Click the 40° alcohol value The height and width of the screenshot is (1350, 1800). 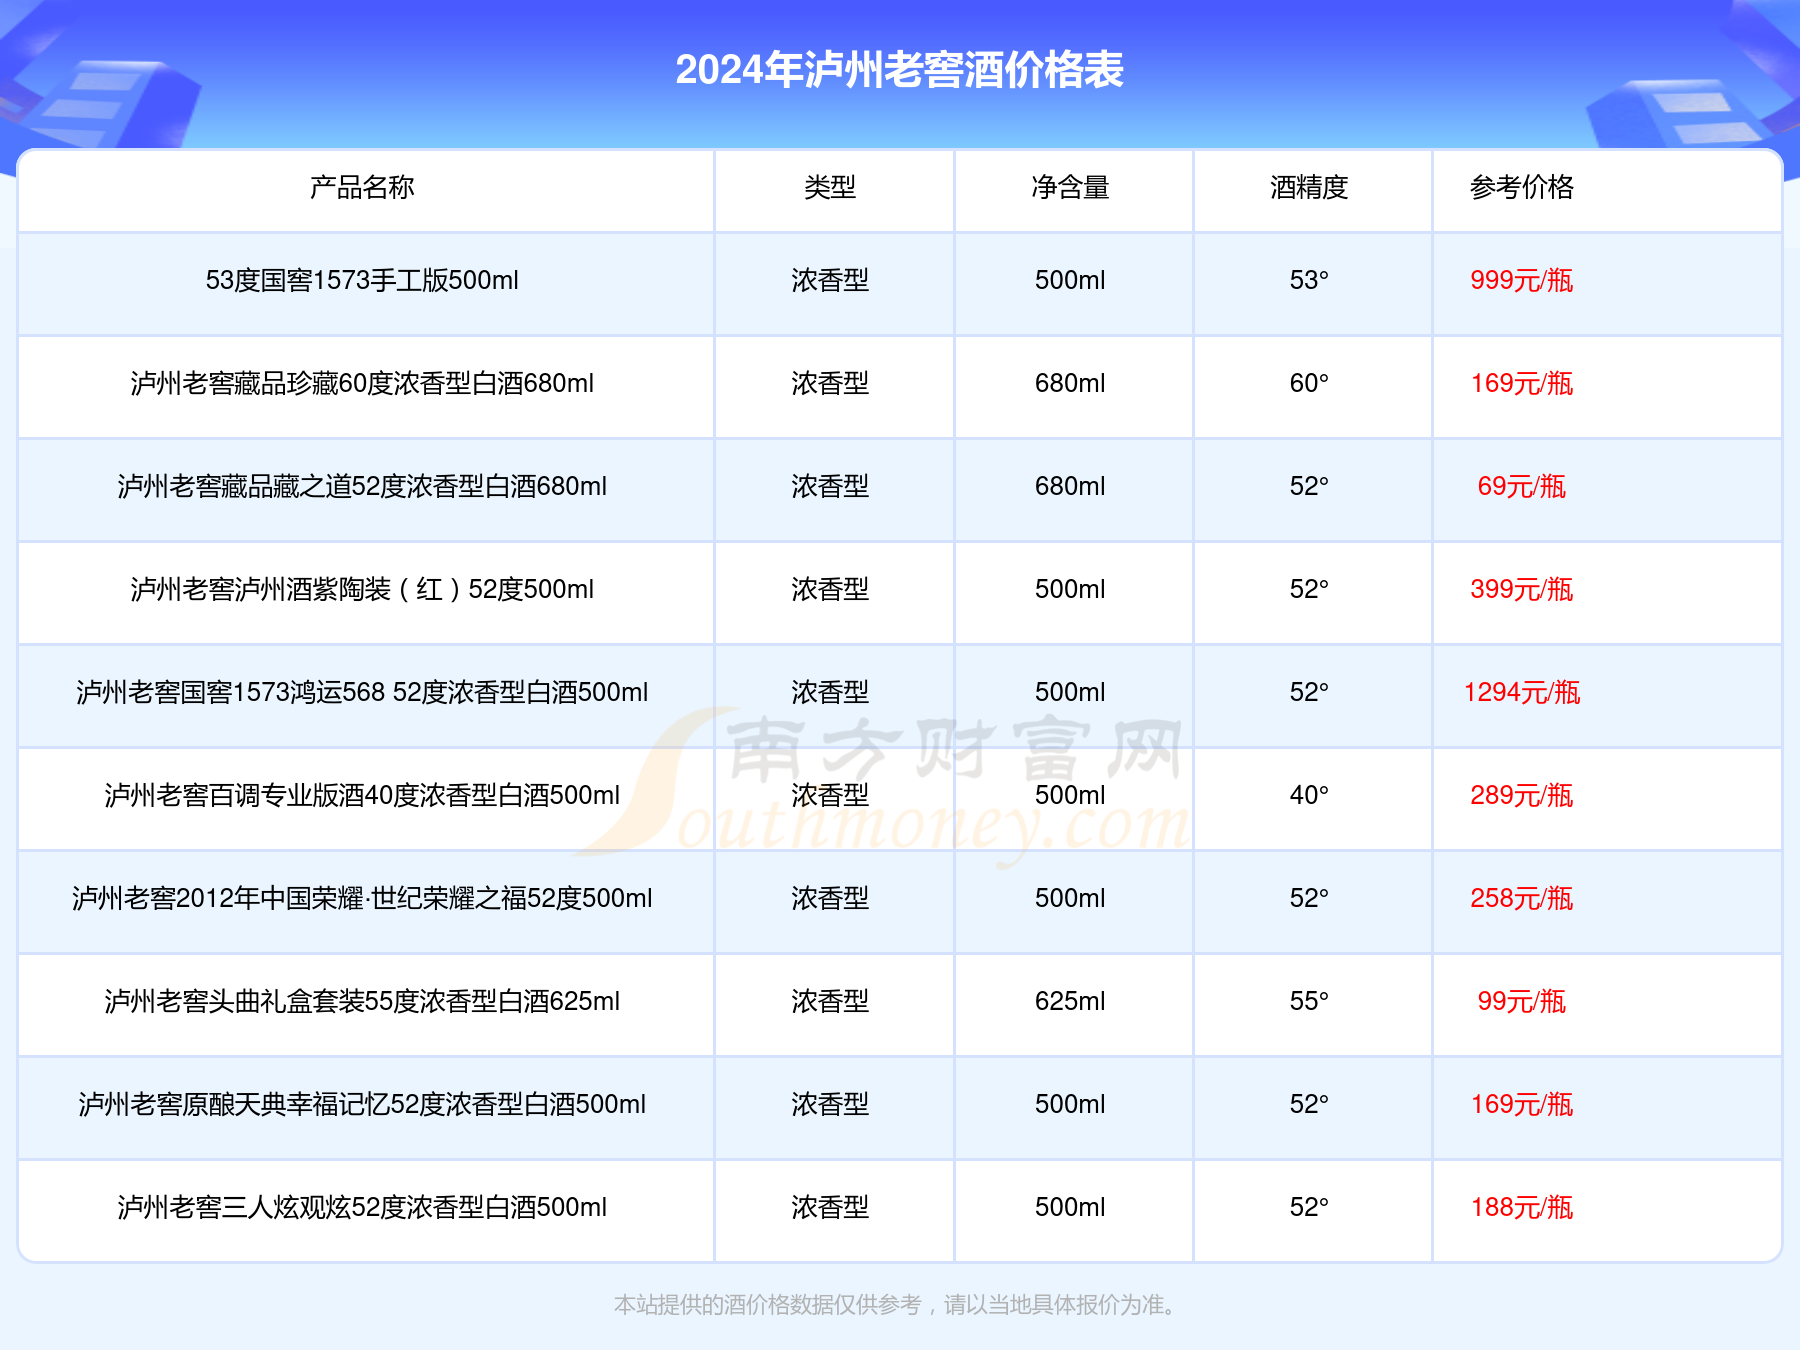(1309, 795)
